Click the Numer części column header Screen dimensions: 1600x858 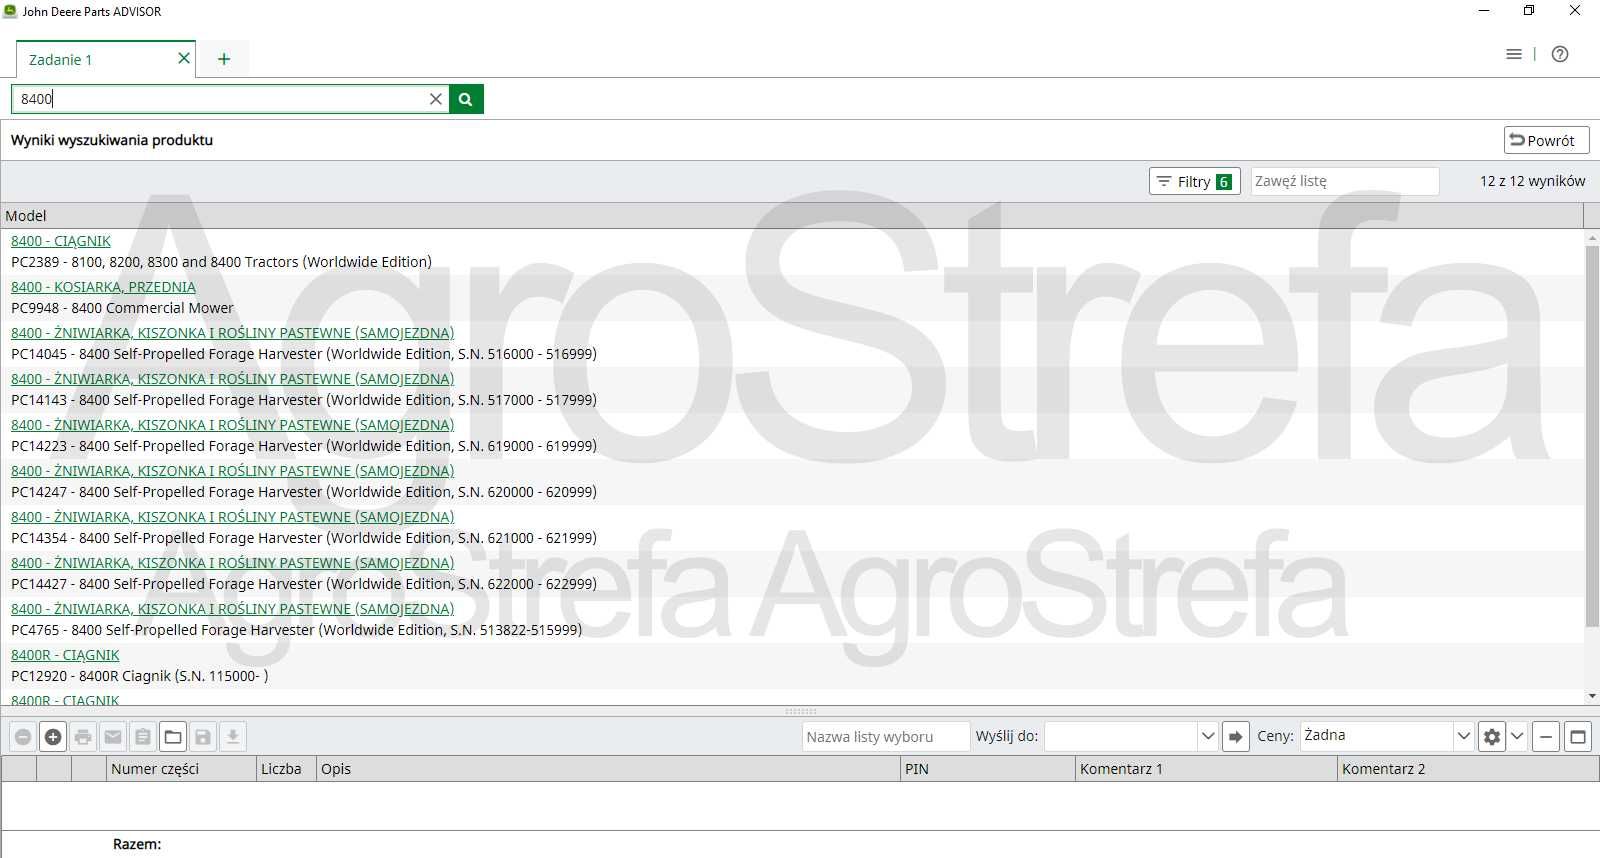click(x=181, y=769)
